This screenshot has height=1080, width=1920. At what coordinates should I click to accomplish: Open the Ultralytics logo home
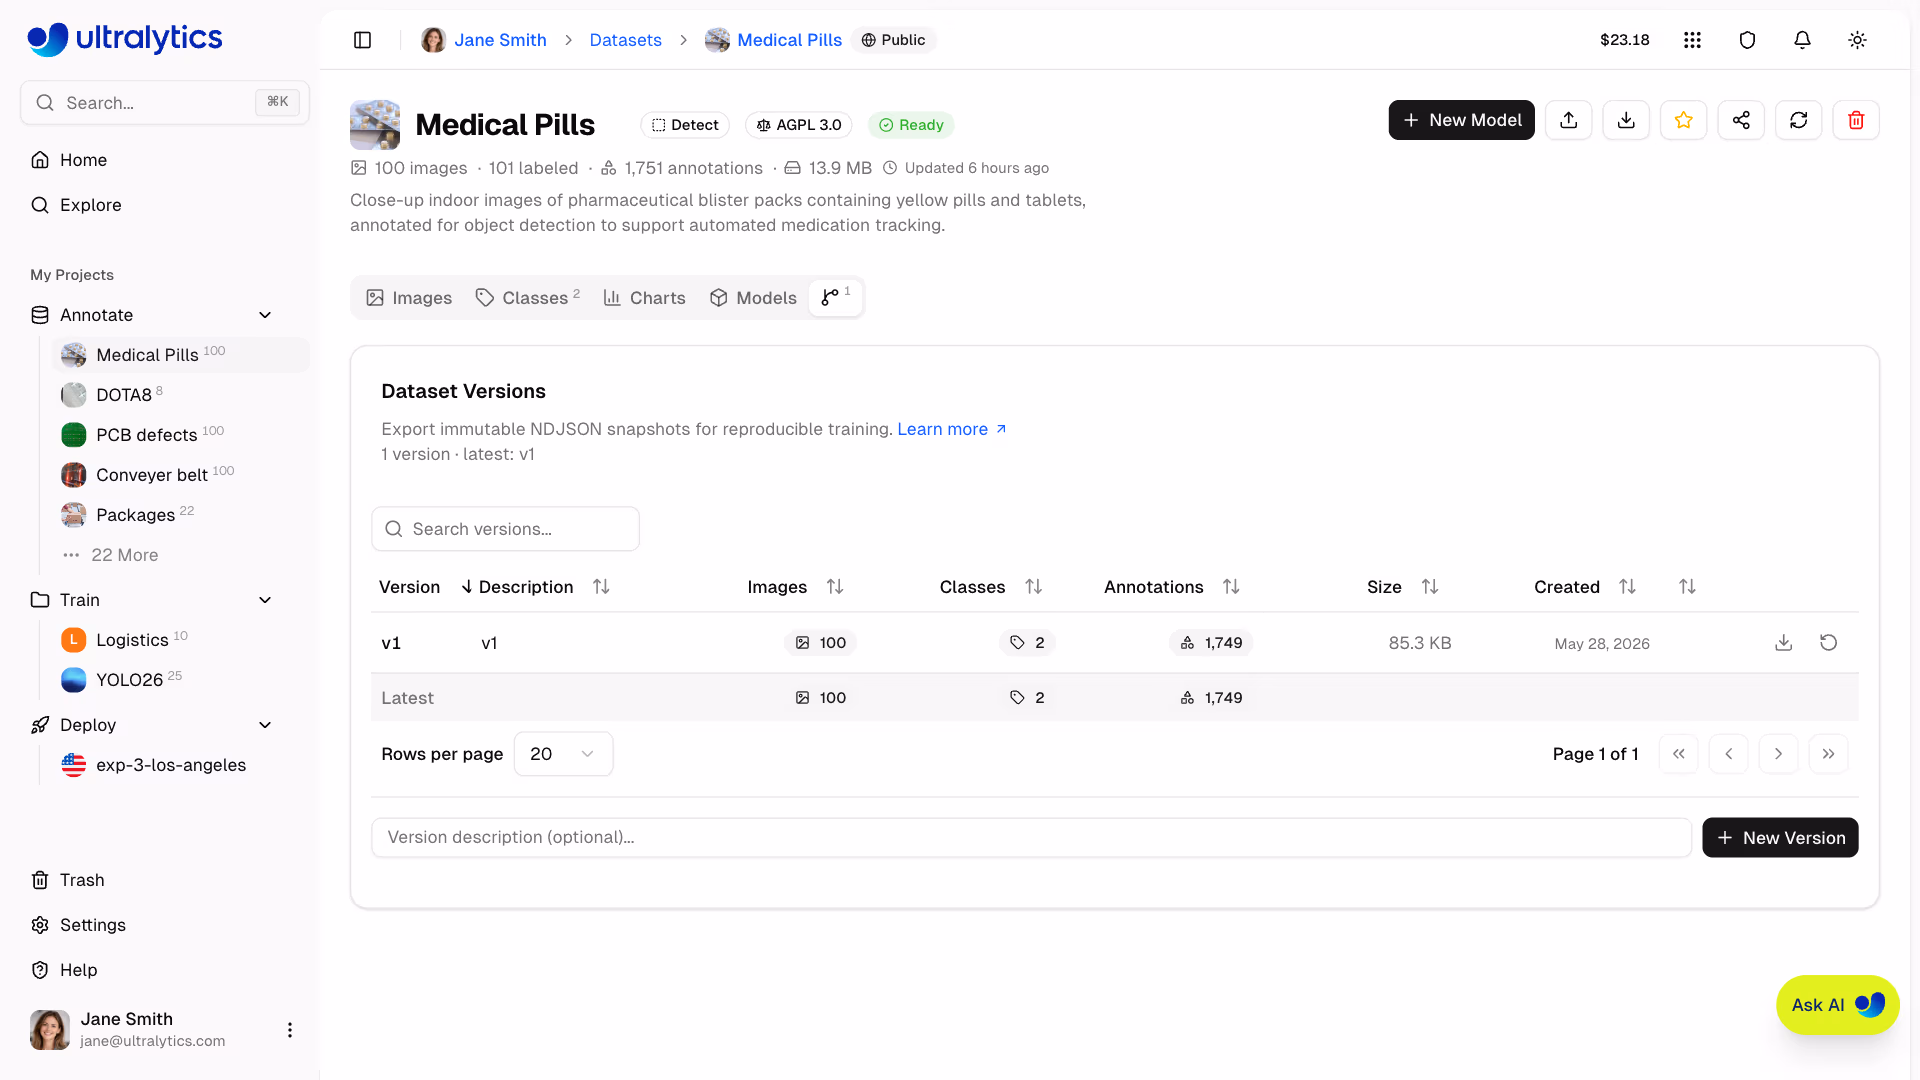[125, 38]
